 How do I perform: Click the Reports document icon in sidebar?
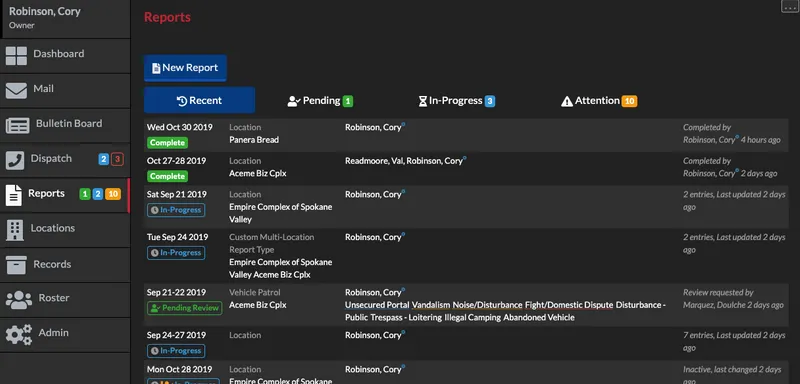[14, 195]
